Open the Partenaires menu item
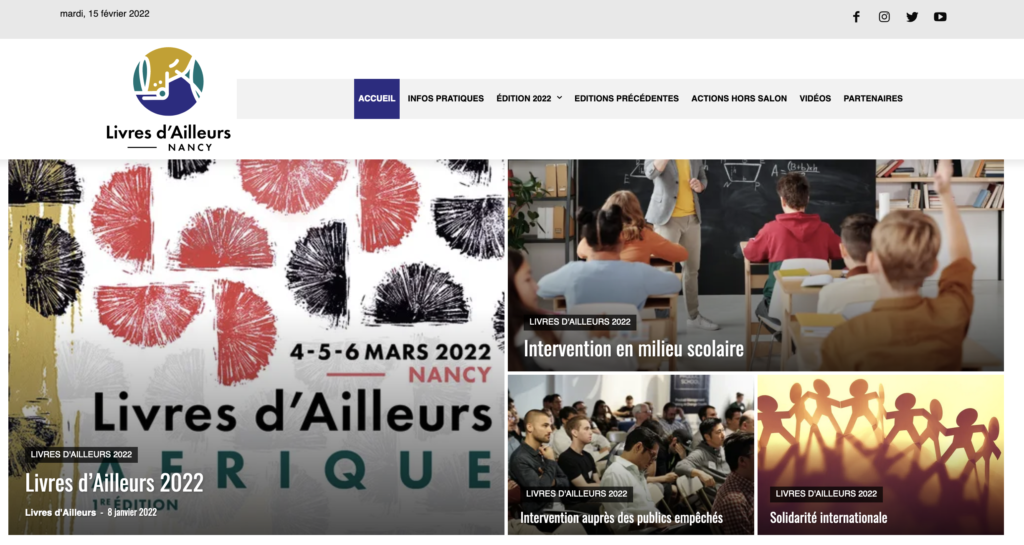 [x=873, y=99]
